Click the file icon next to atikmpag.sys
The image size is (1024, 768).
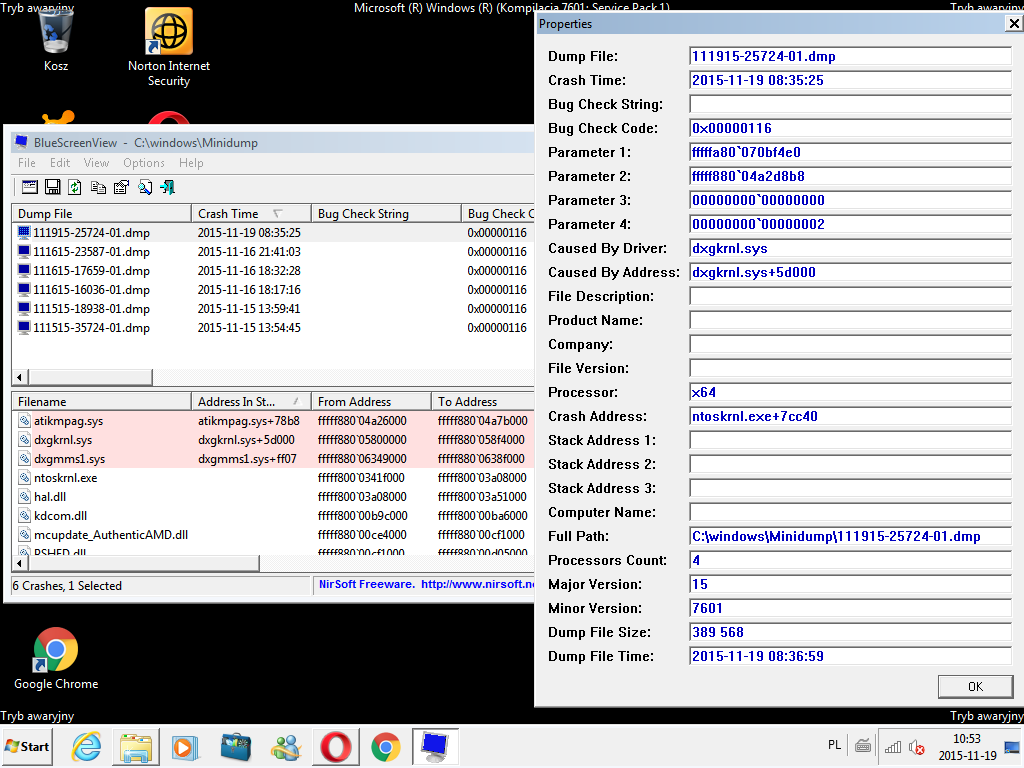point(24,421)
